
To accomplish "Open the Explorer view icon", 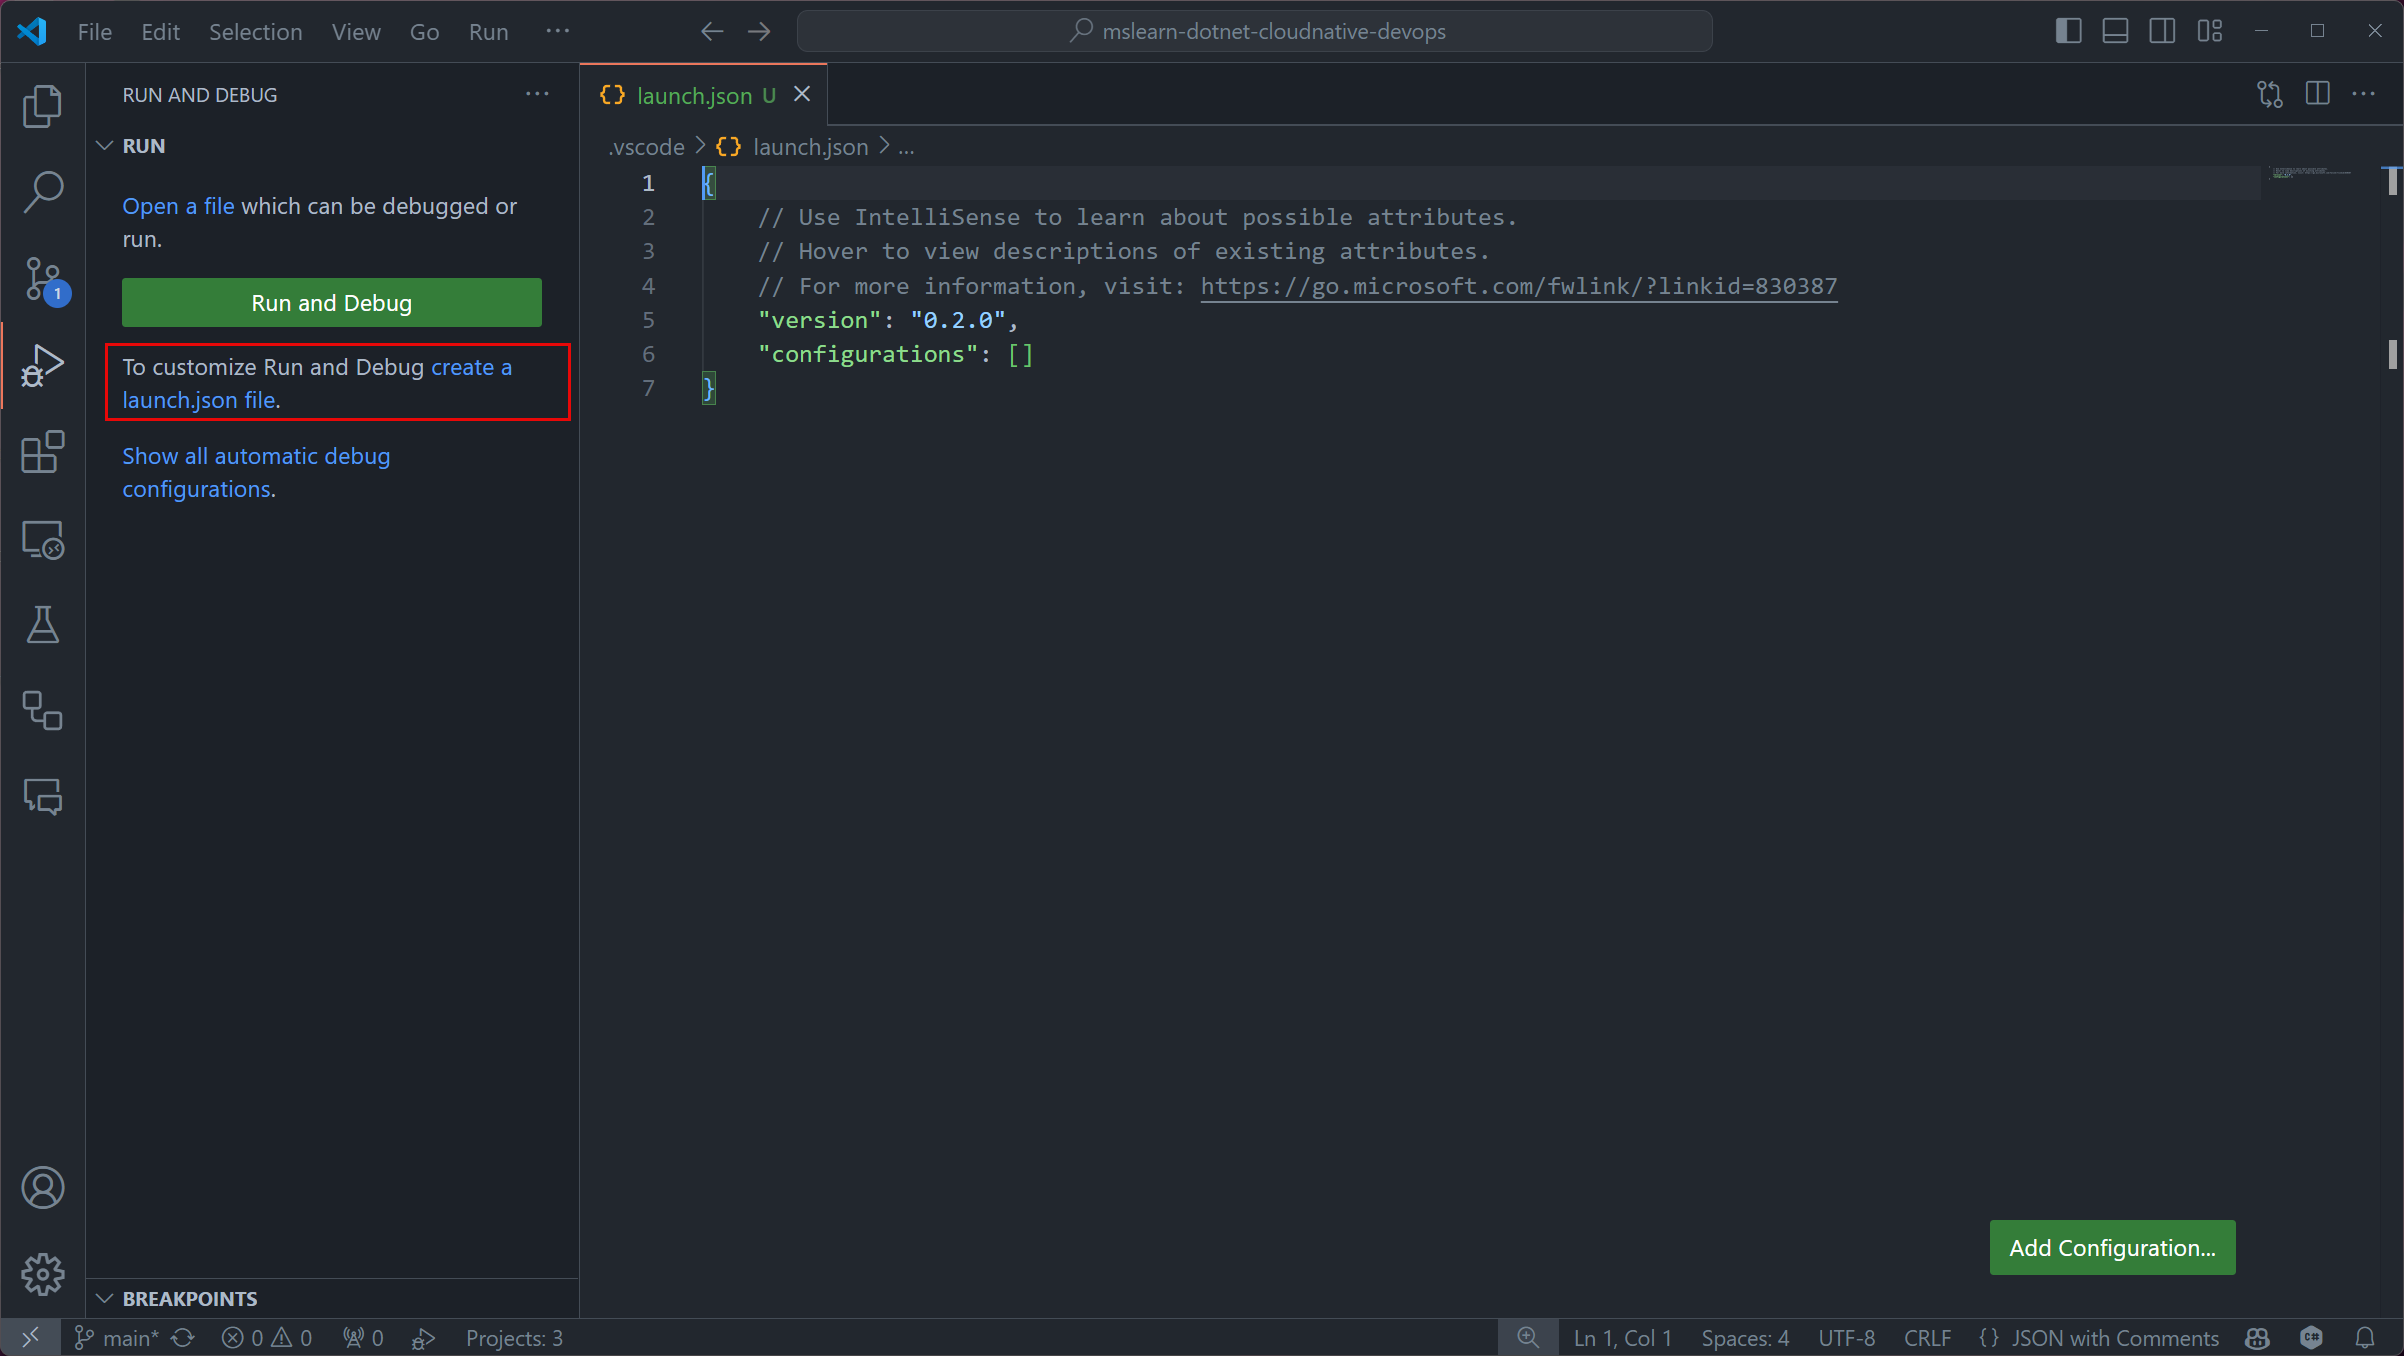I will [42, 106].
